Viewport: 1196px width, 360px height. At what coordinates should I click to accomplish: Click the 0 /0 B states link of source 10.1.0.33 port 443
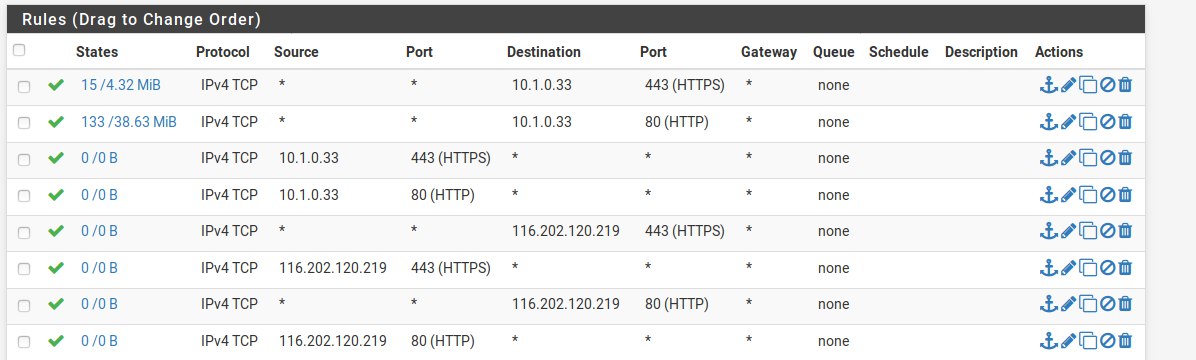[99, 158]
